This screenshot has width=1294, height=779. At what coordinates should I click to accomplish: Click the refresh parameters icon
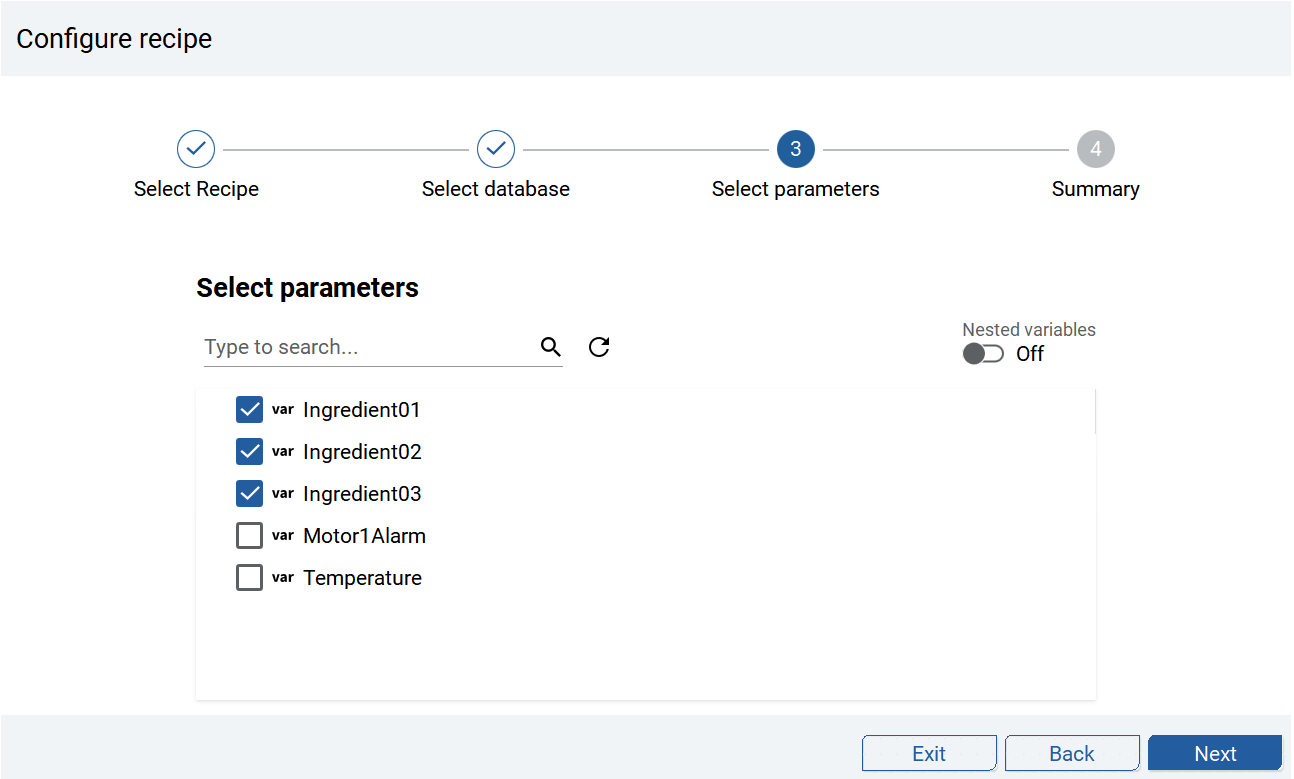click(599, 347)
